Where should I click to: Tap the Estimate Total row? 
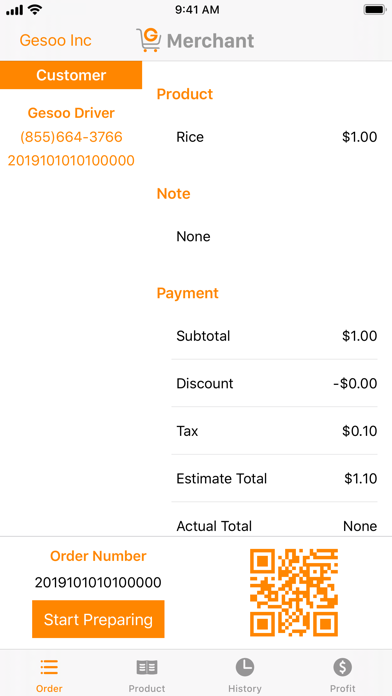(274, 478)
